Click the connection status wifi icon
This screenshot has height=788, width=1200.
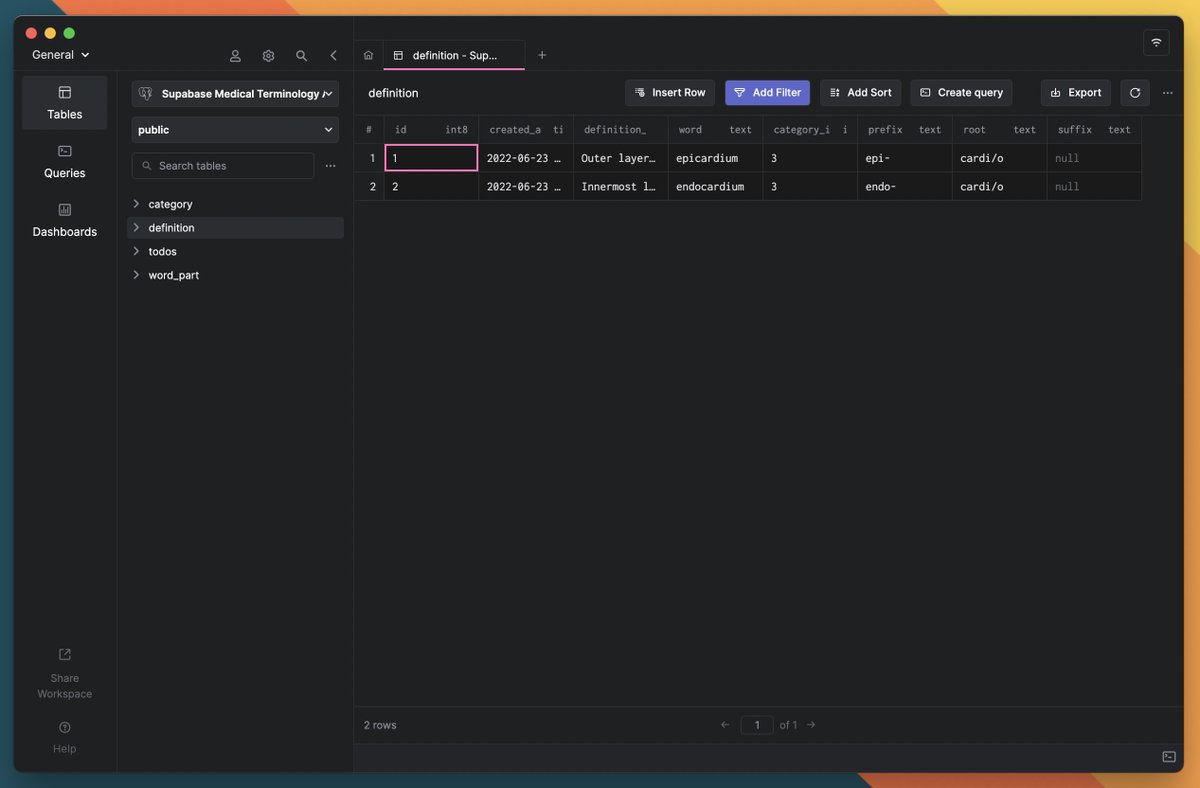(x=1157, y=42)
